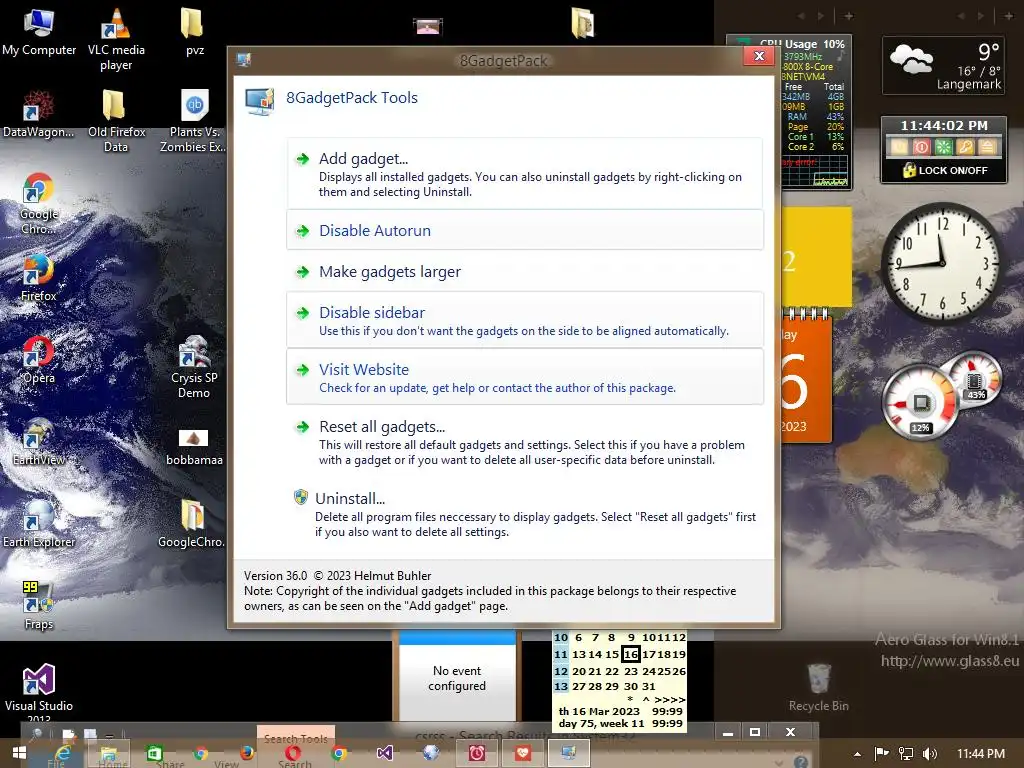Open the Opera desktop shortcut
1024x768 pixels.
point(39,360)
